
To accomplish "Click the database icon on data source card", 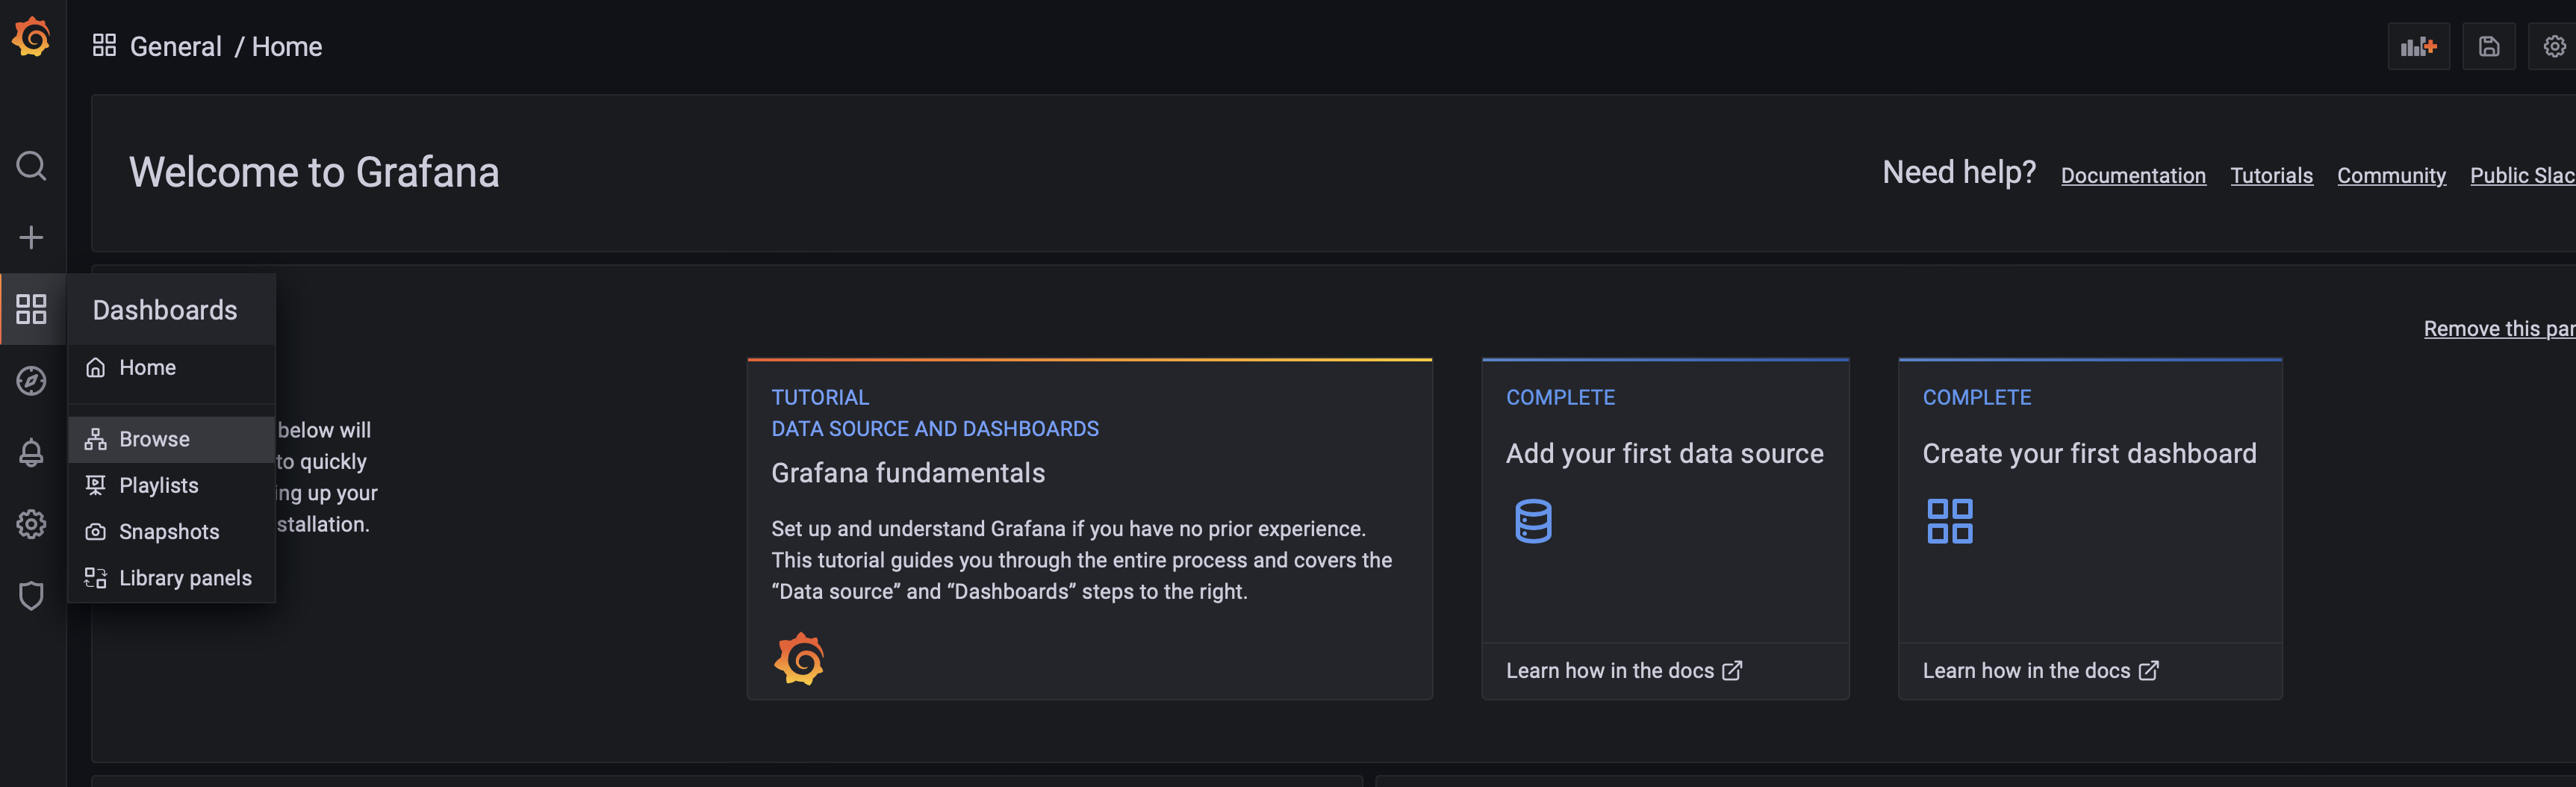I will 1533,521.
